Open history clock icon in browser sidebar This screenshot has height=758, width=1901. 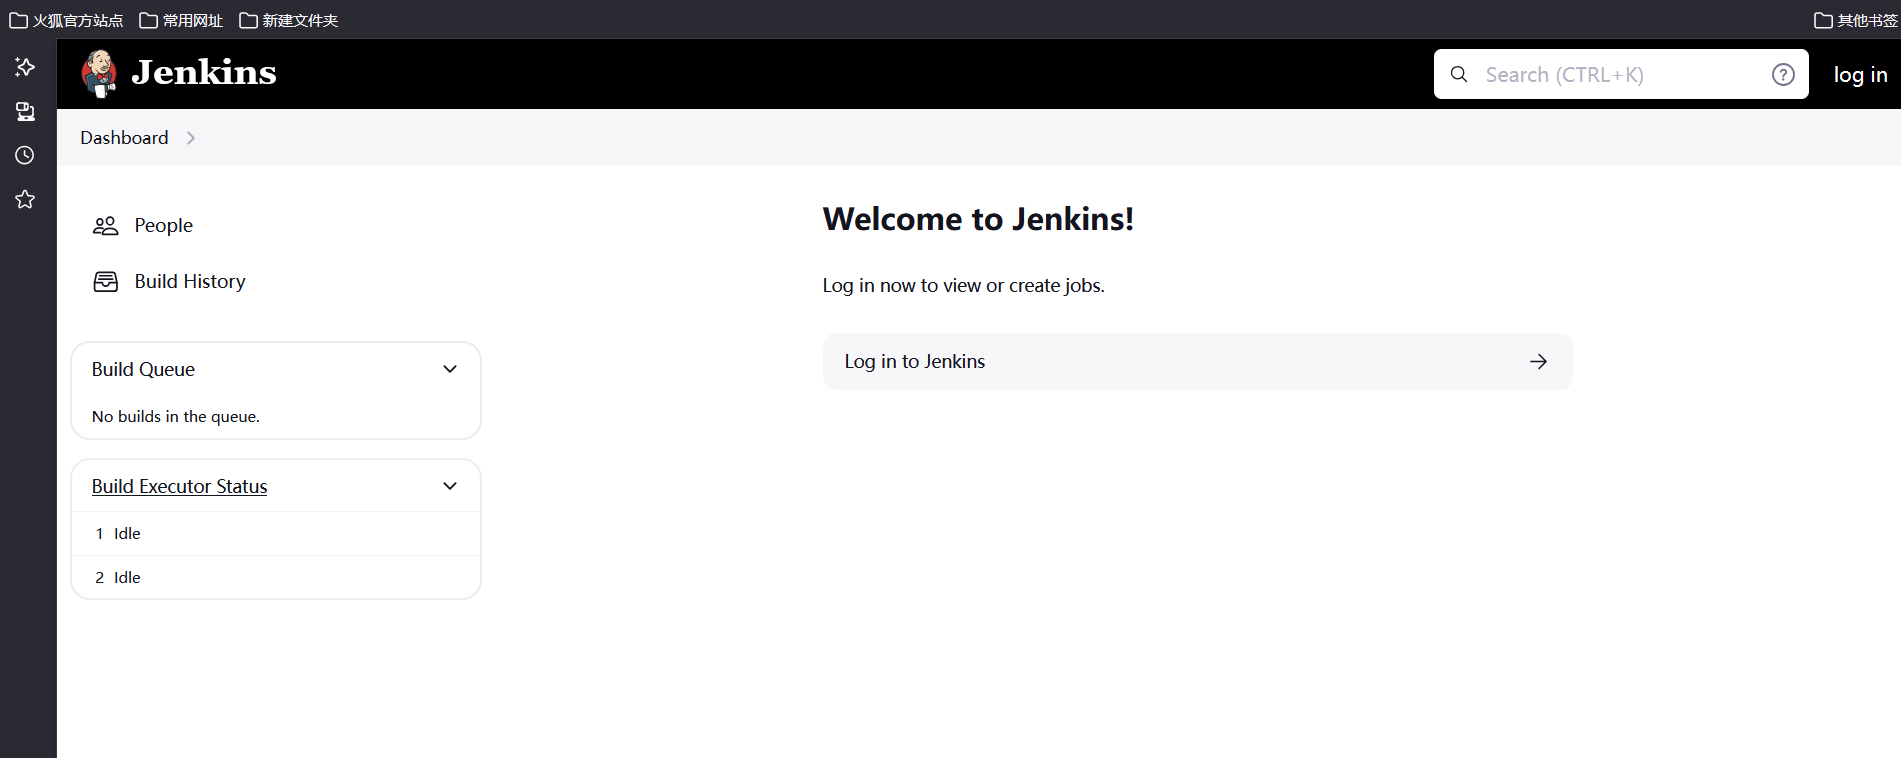25,155
